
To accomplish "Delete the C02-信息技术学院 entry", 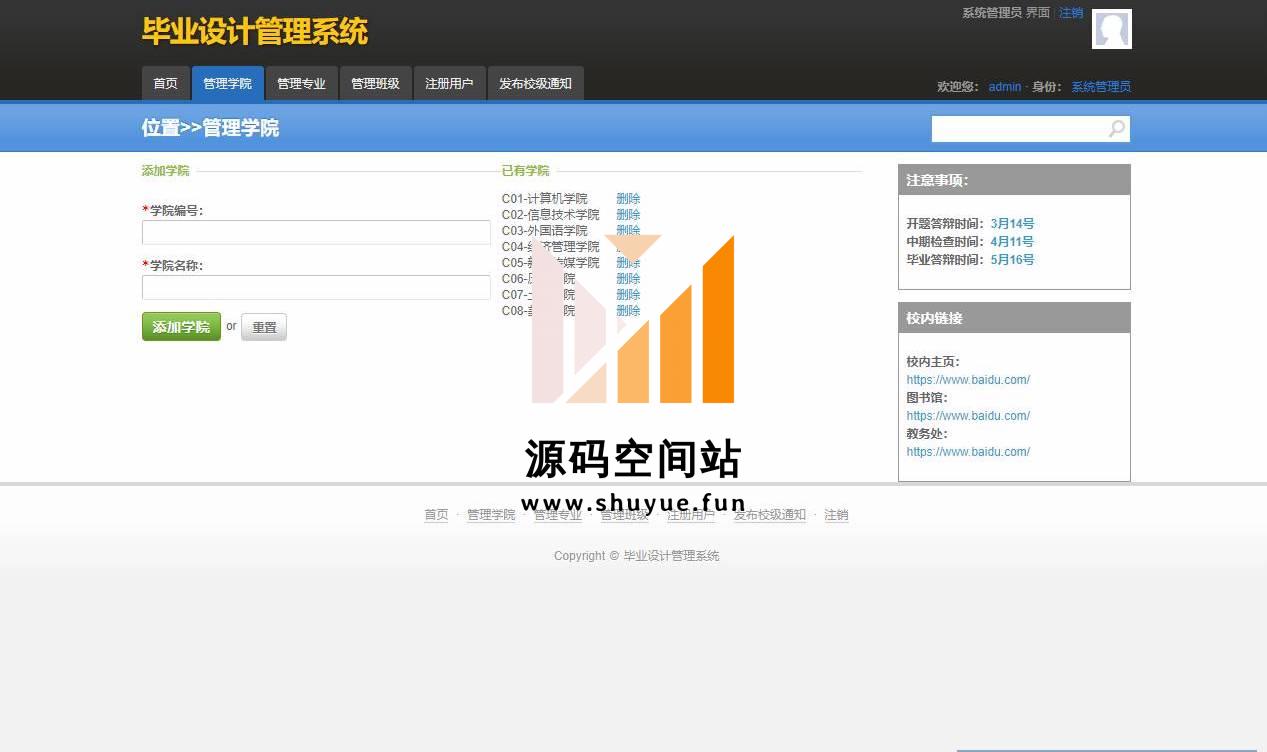I will (x=628, y=215).
